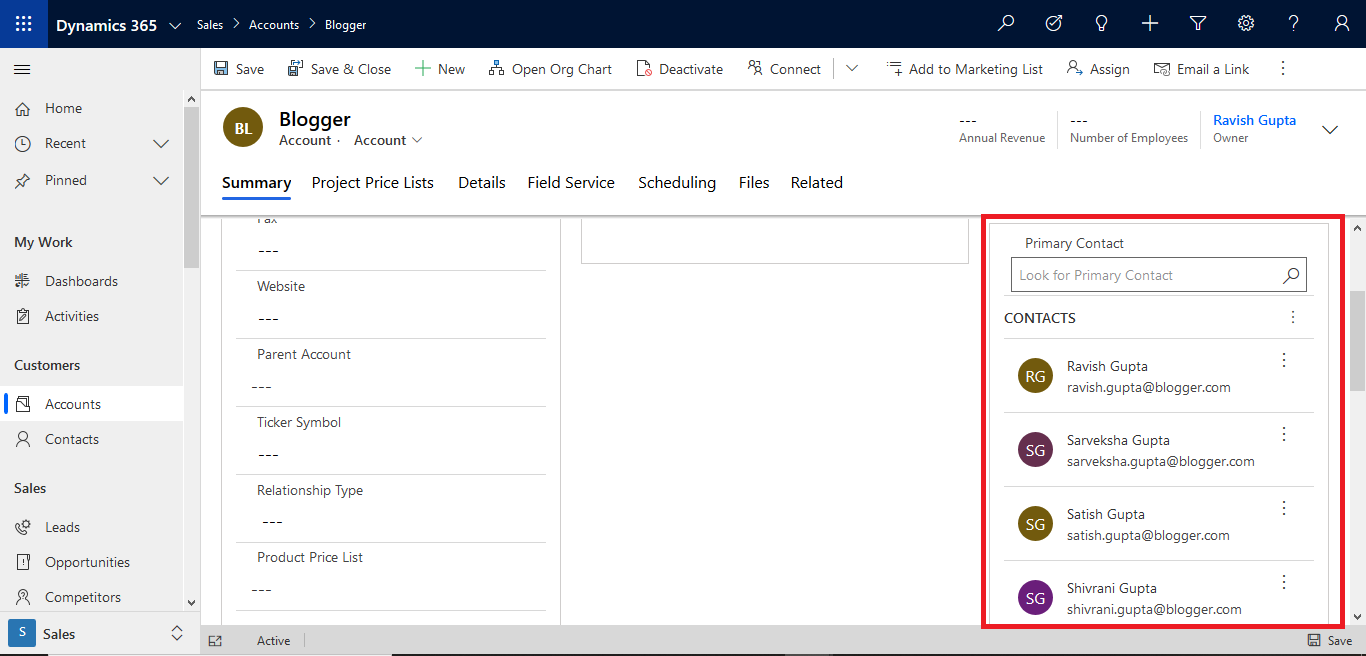Deactivate the Blogger account
1366x656 pixels.
coord(680,68)
